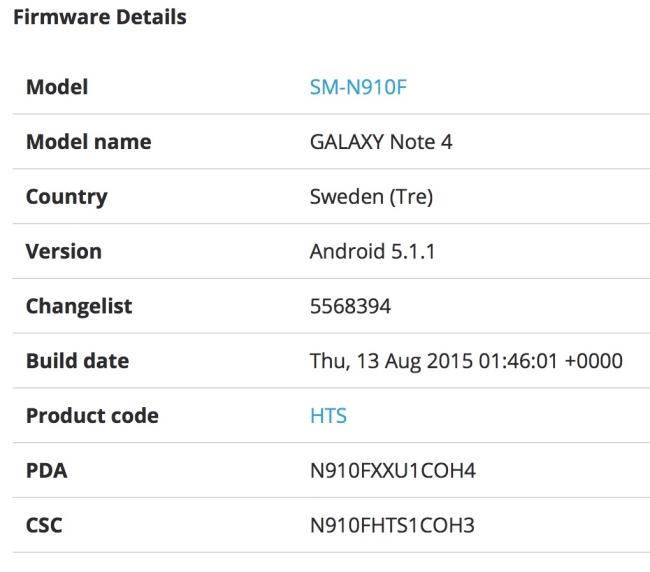Select the Android 5.1.1 version text
This screenshot has height=572, width=650.
pos(373,251)
